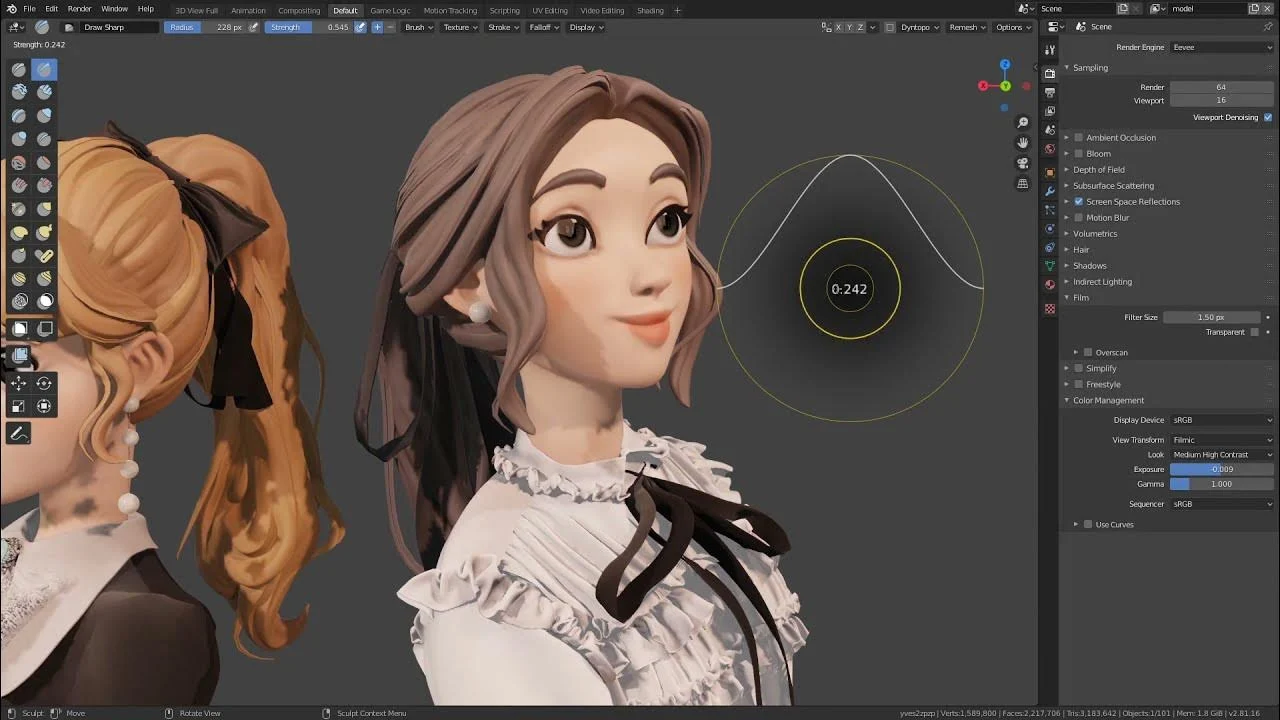Open the Render menu
Viewport: 1280px width, 720px height.
point(79,9)
